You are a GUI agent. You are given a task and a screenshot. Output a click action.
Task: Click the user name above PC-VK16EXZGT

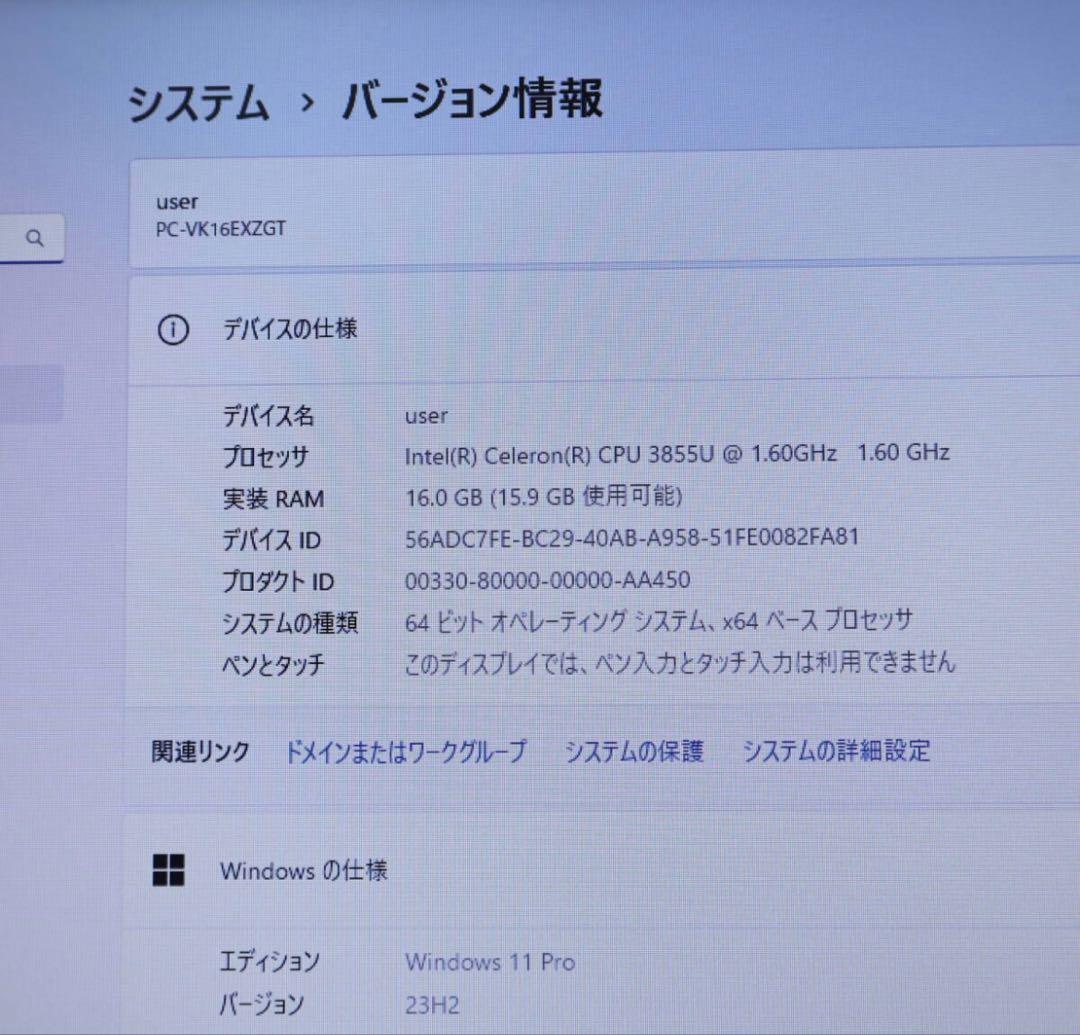pyautogui.click(x=177, y=202)
